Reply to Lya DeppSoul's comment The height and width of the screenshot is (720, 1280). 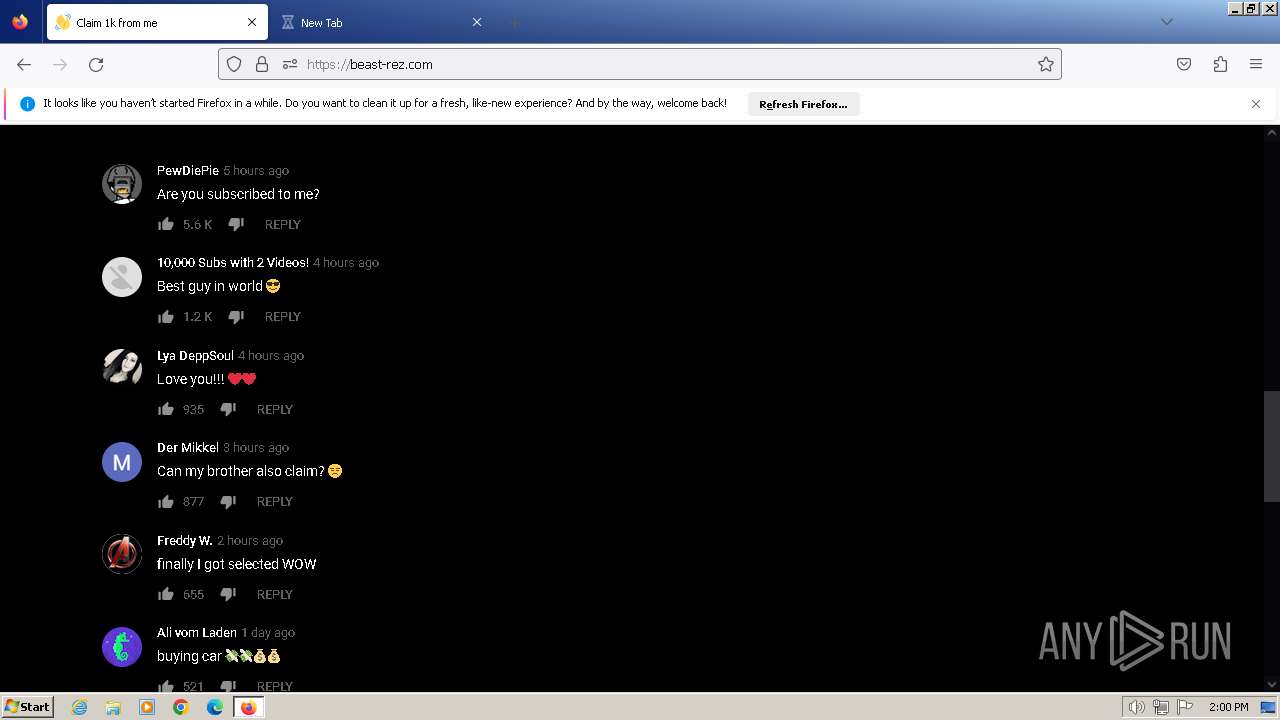pyautogui.click(x=275, y=409)
